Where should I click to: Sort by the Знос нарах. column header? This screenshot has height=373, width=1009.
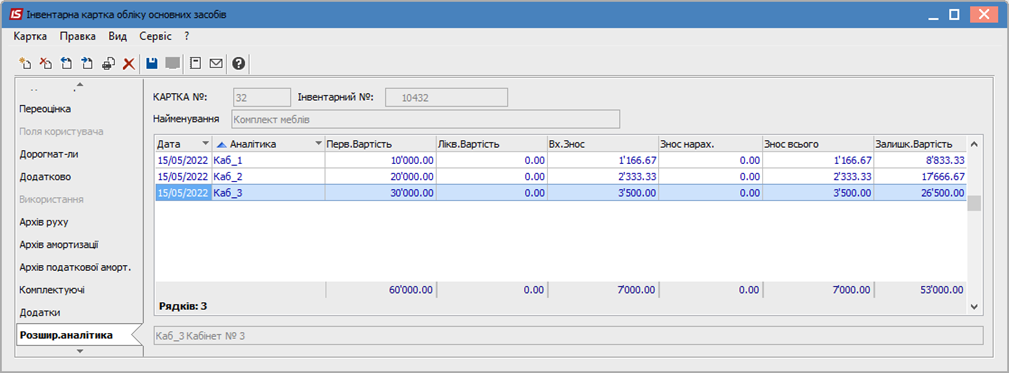point(710,144)
